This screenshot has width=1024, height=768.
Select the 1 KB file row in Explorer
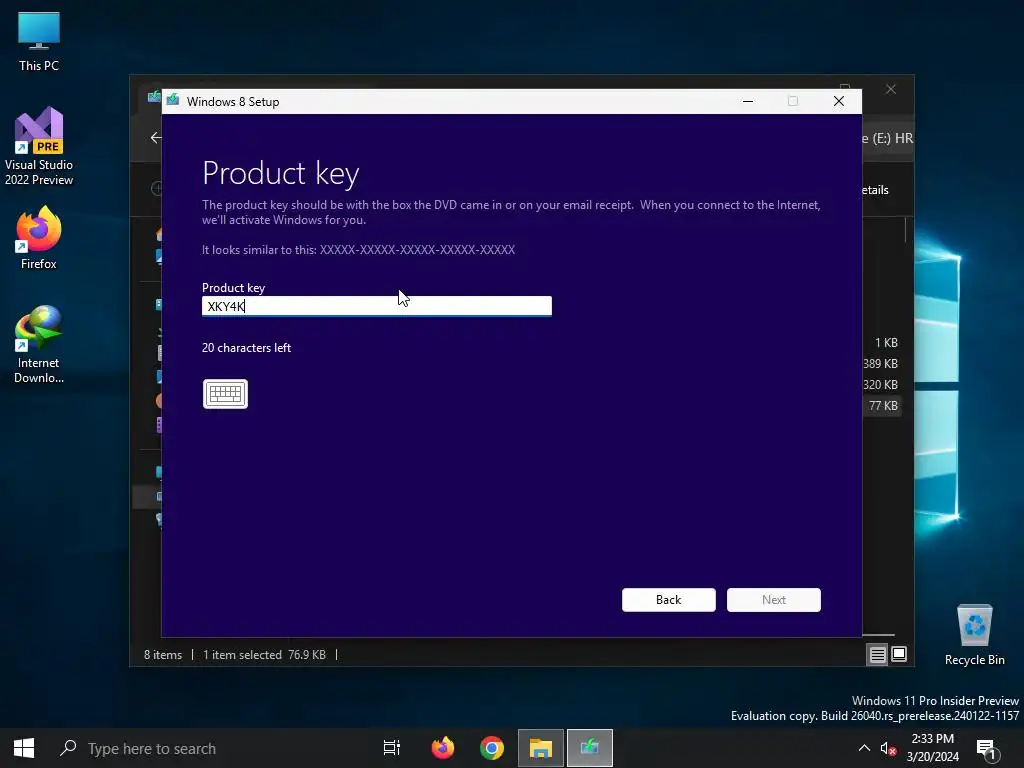(883, 343)
